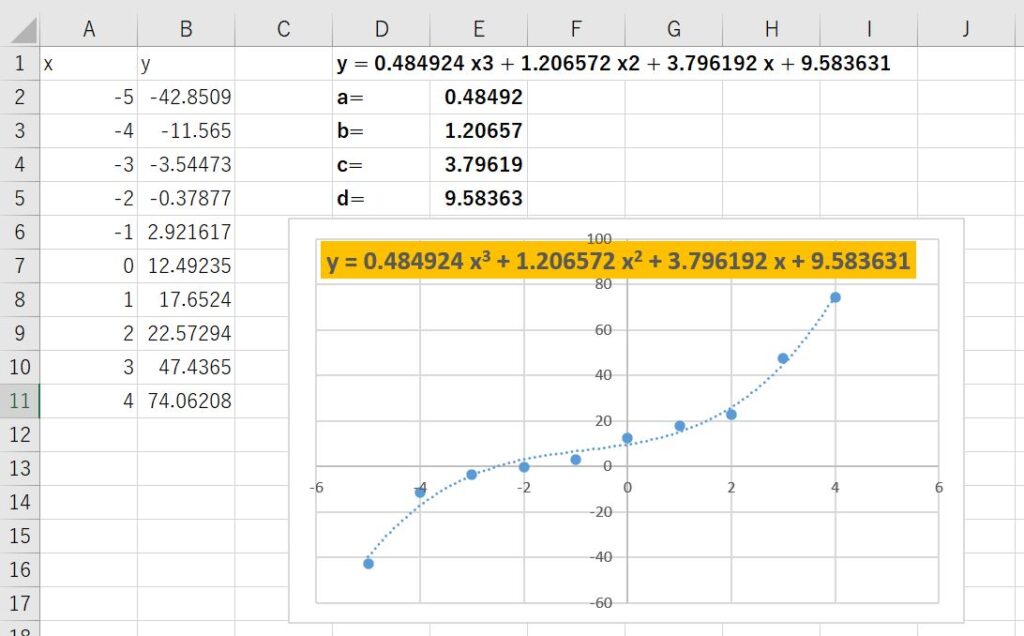Click the chart data point at x=4
The height and width of the screenshot is (636, 1024).
[x=835, y=298]
